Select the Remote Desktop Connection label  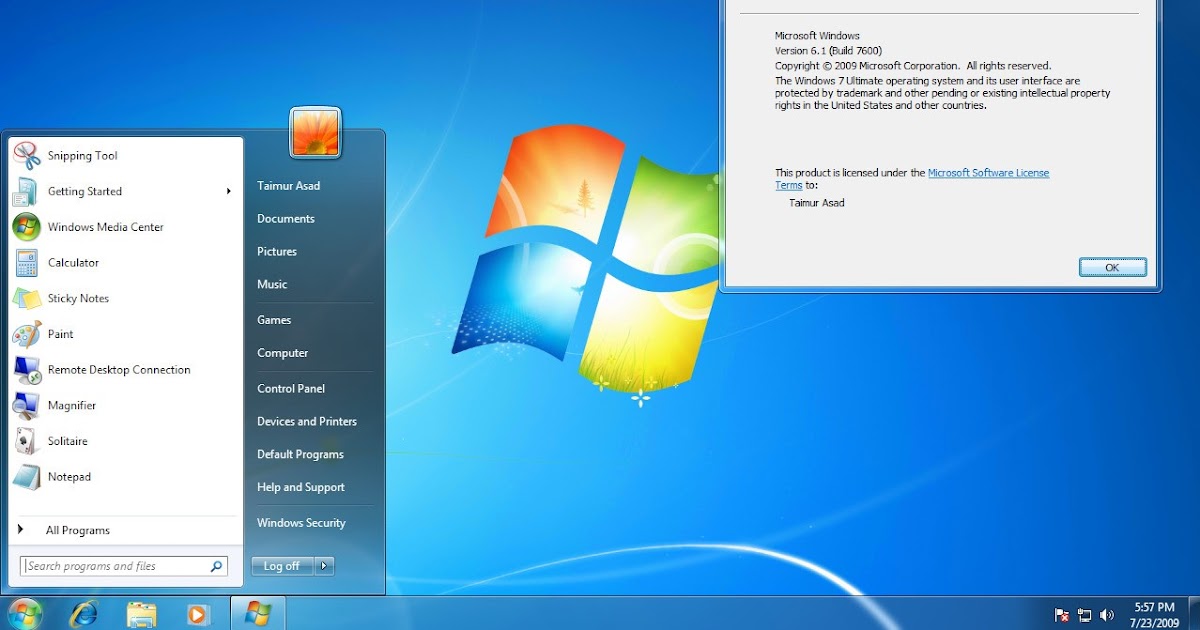click(x=119, y=370)
